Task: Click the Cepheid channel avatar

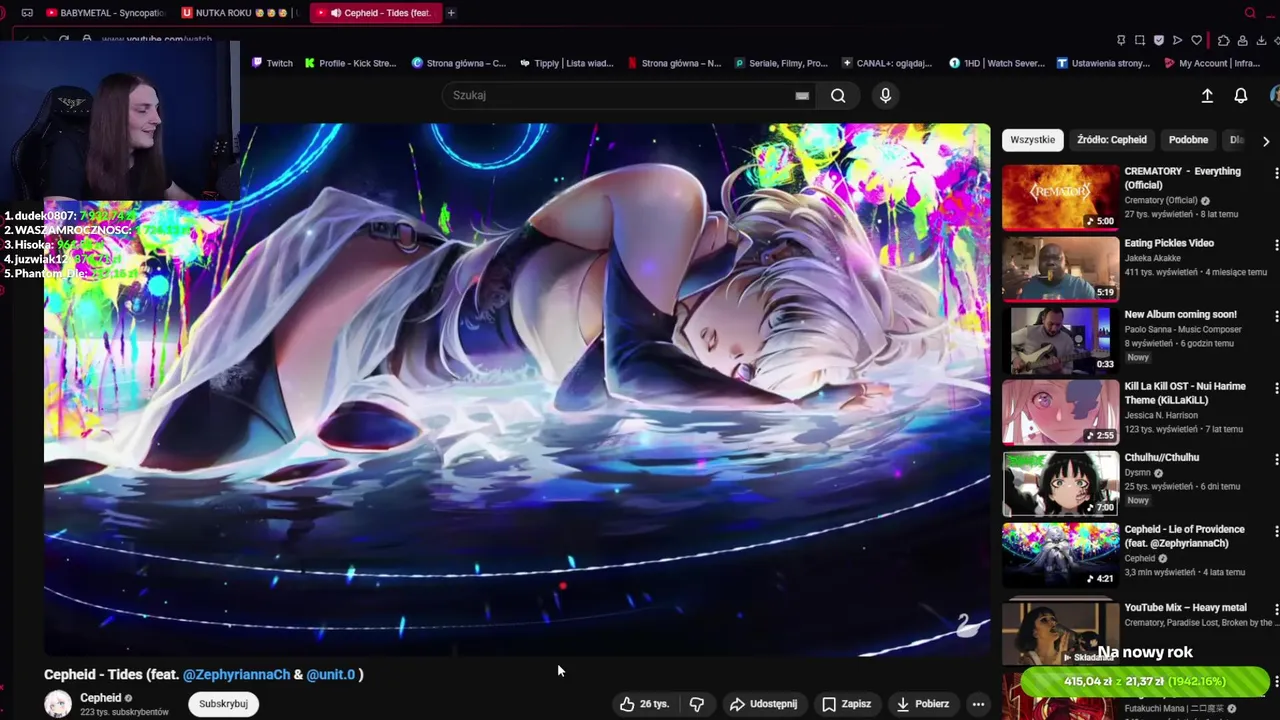Action: (x=58, y=704)
